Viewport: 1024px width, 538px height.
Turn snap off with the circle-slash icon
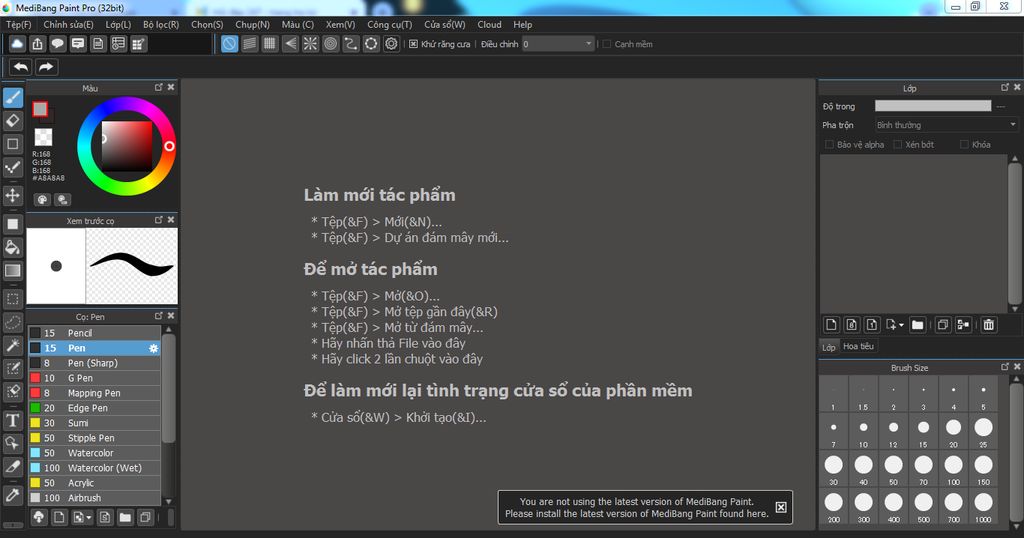pos(229,44)
